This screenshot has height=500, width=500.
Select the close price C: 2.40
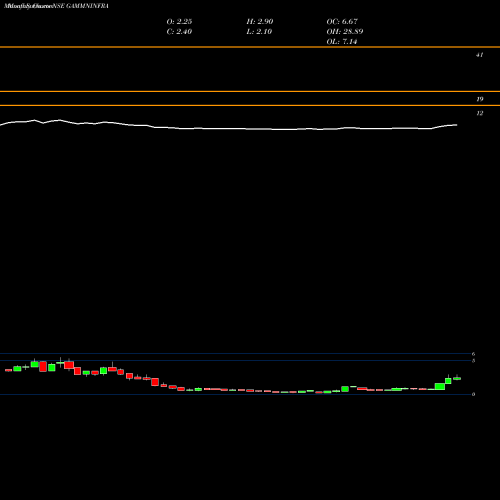[179, 31]
